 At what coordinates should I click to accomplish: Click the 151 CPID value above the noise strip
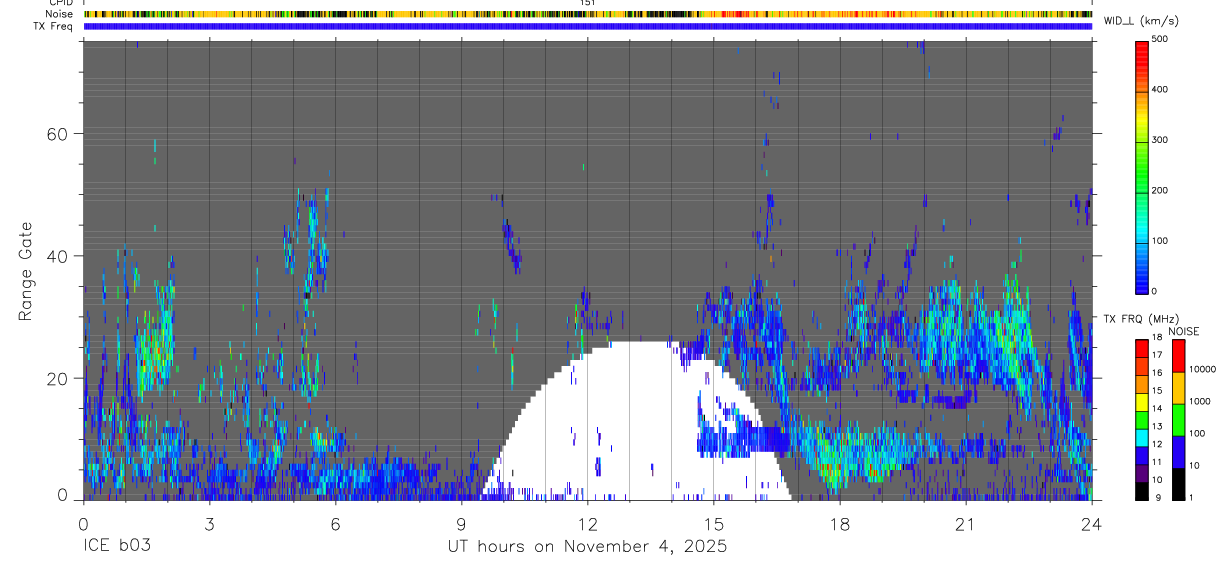(x=588, y=3)
